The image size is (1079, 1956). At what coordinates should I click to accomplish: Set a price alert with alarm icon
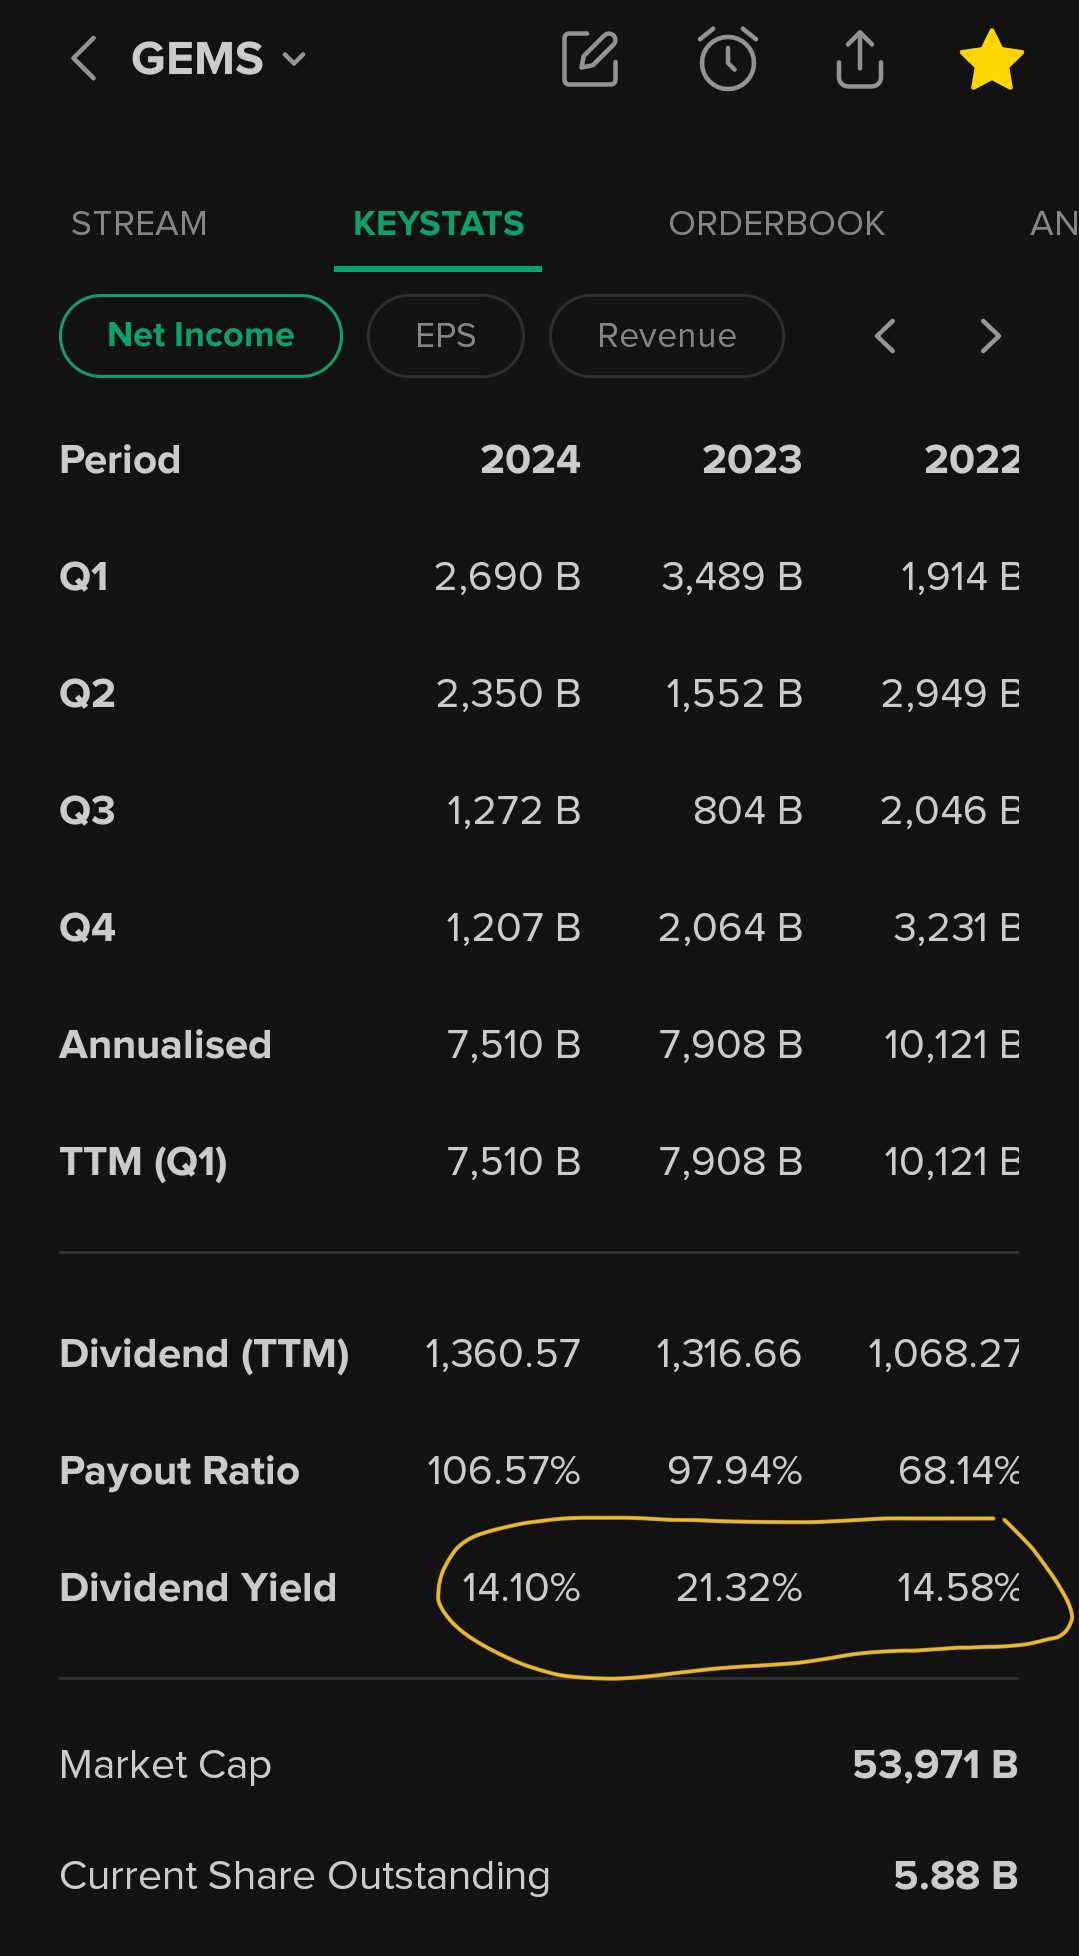tap(727, 60)
